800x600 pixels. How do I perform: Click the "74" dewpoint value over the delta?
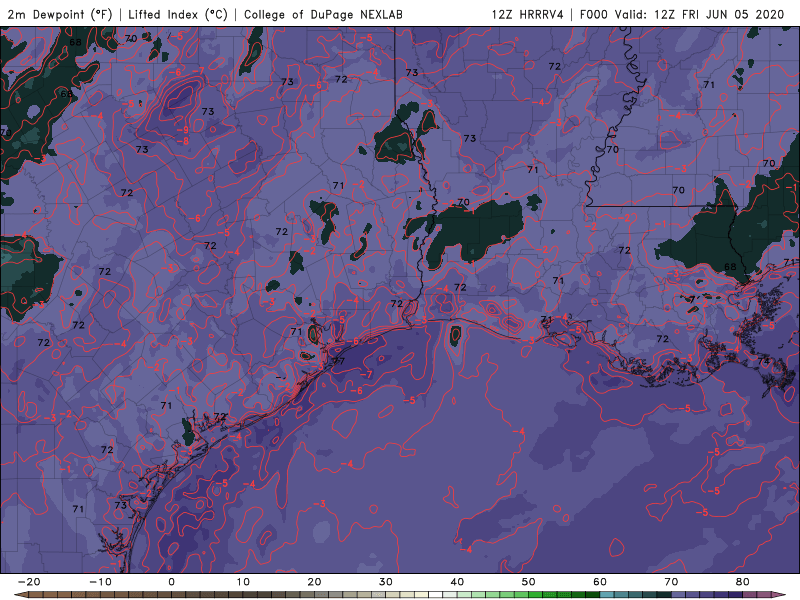pyautogui.click(x=763, y=361)
